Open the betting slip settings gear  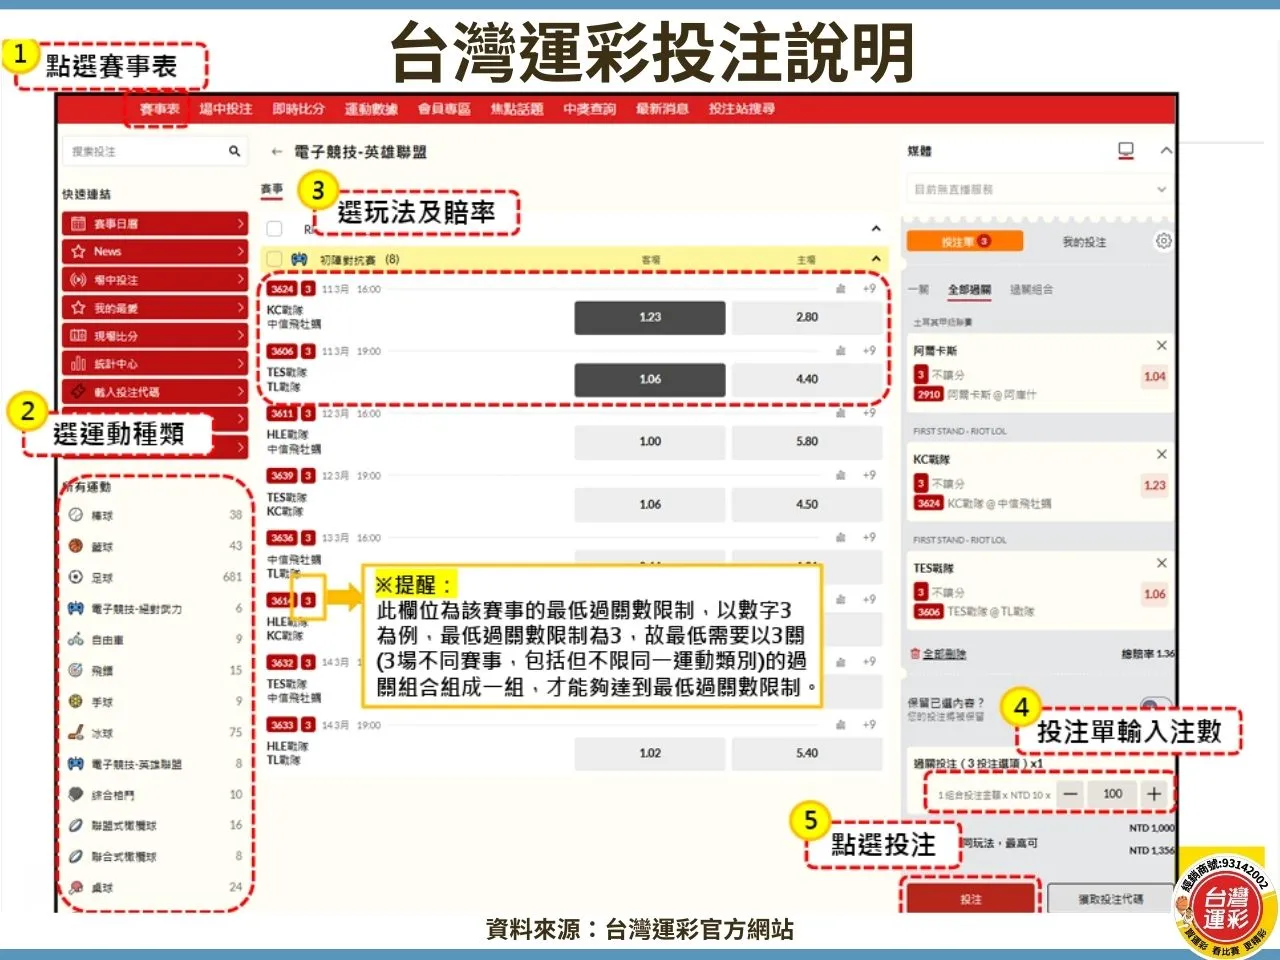(1163, 241)
